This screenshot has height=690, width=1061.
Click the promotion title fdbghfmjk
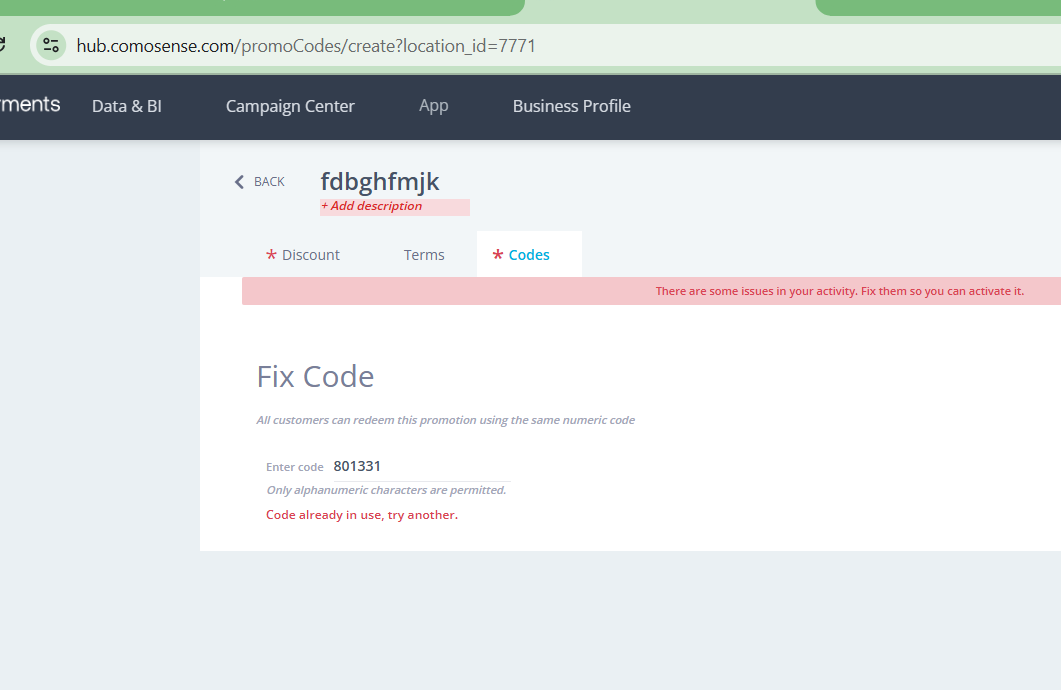379,181
